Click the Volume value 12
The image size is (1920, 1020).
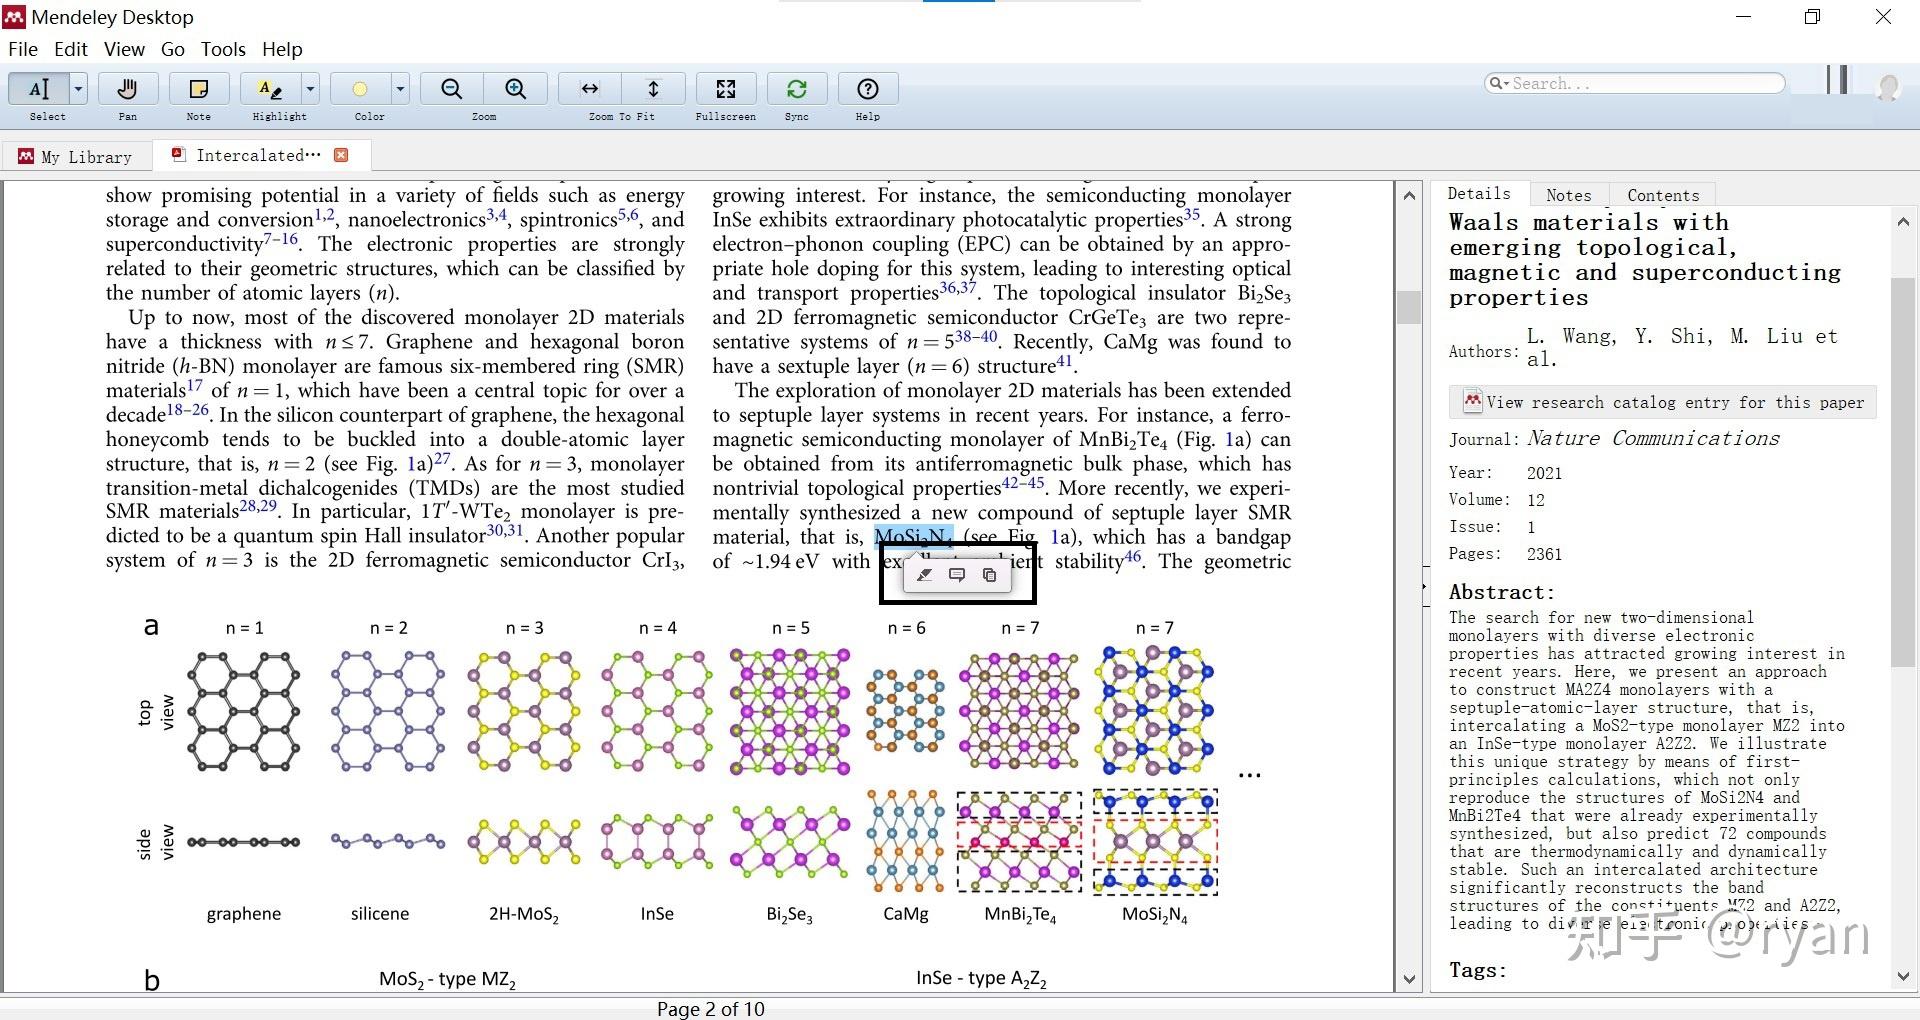coord(1536,500)
